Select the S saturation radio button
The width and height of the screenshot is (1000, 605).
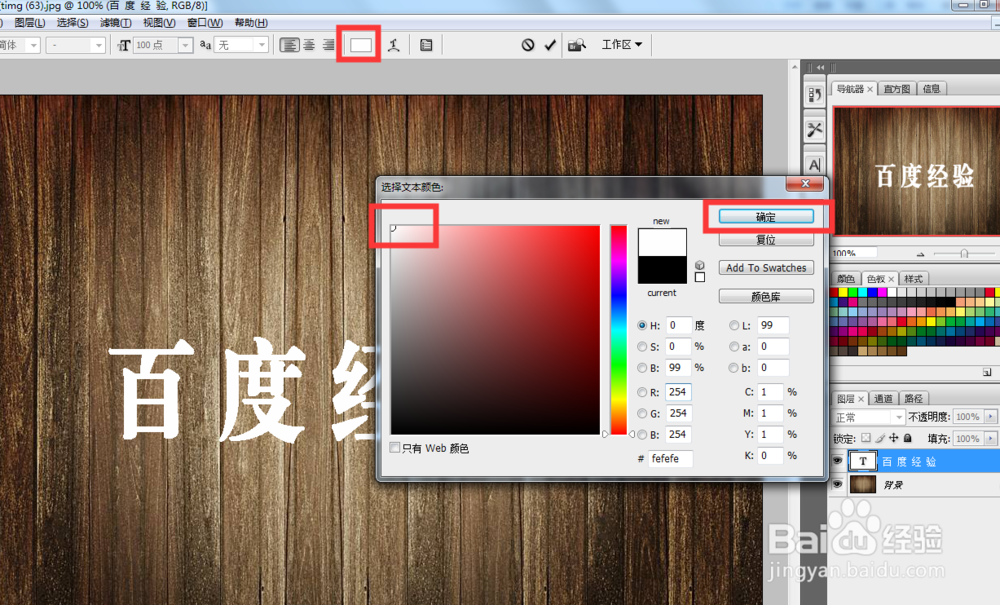click(x=642, y=347)
